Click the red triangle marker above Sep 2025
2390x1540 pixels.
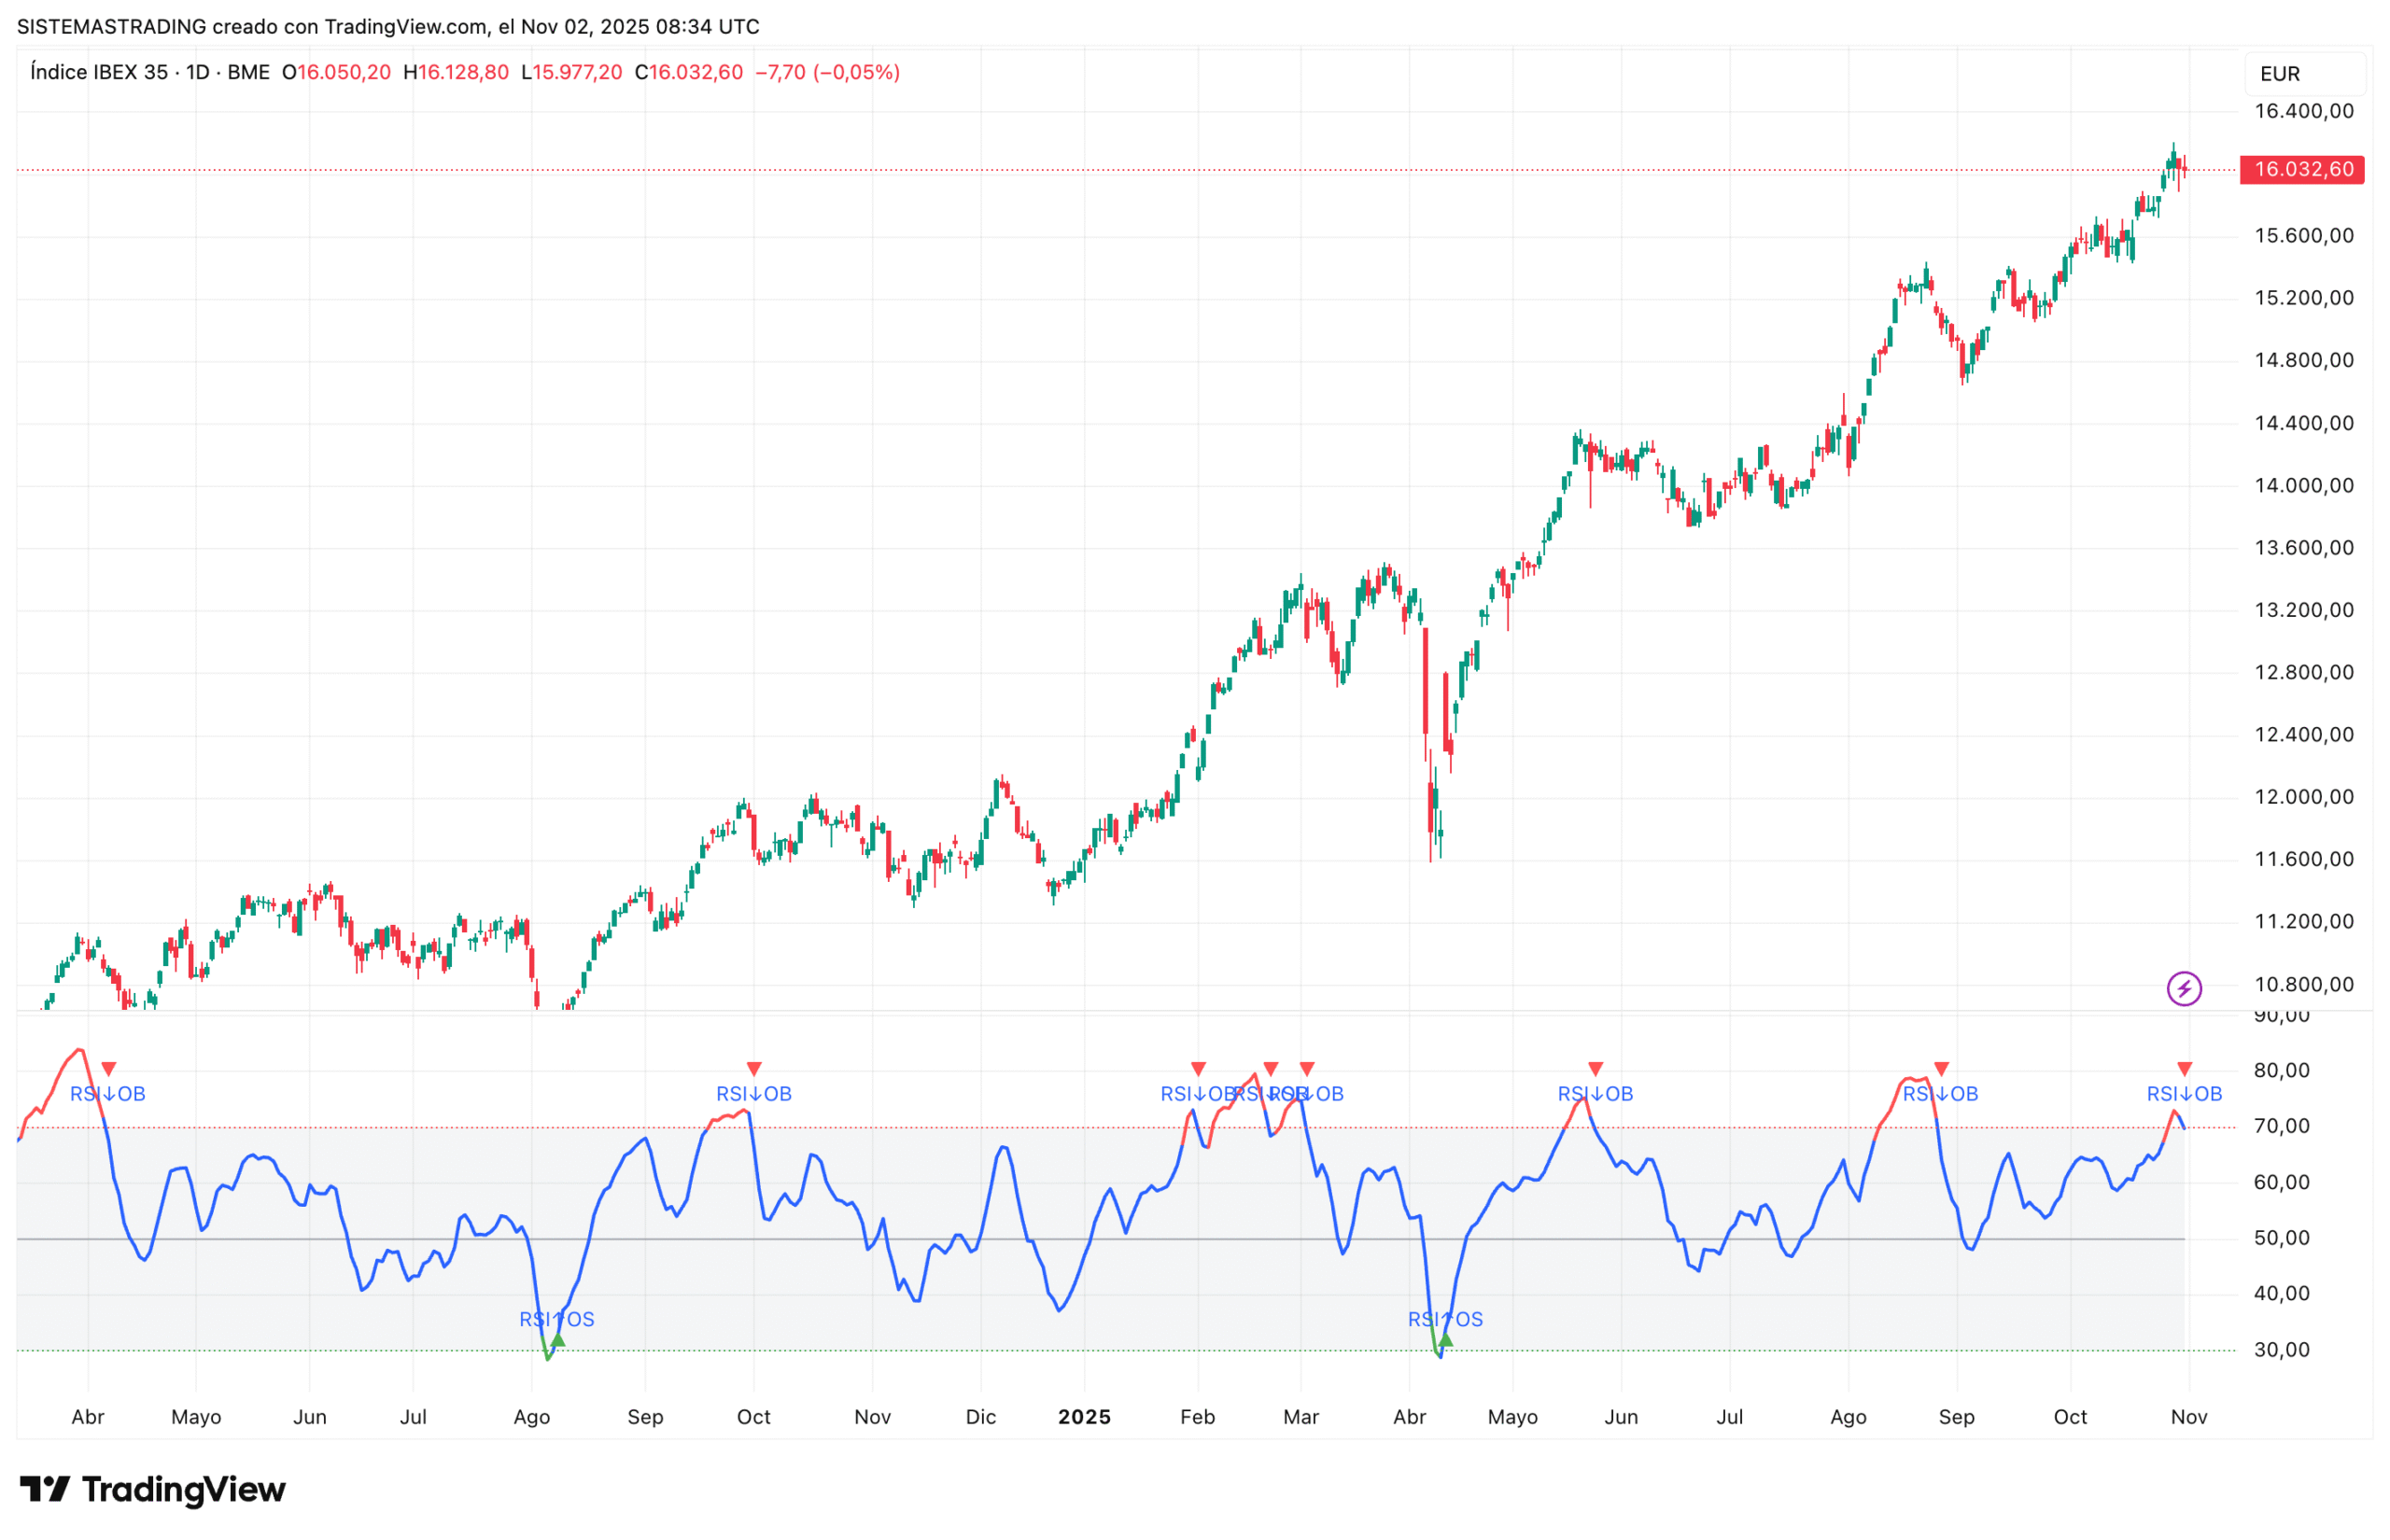pyautogui.click(x=1941, y=1069)
